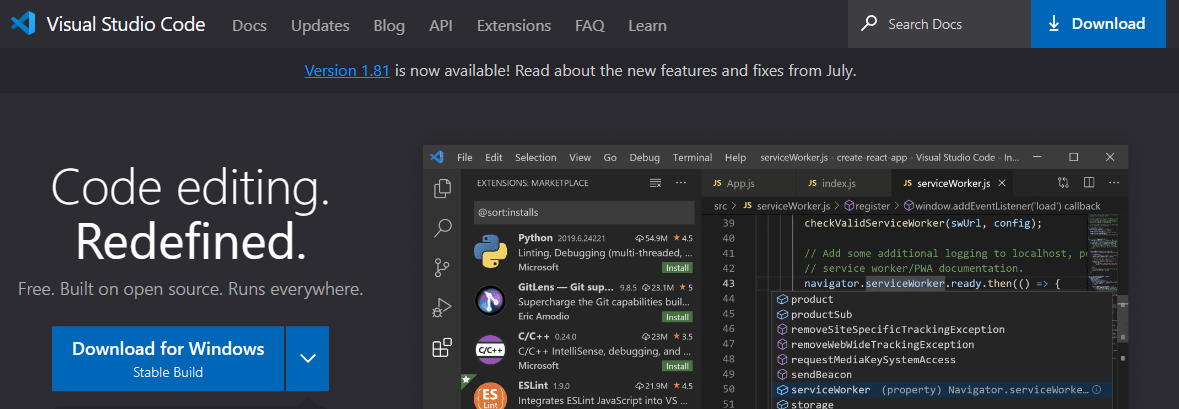1179x409 pixels.
Task: Switch to the App.js tab
Action: pyautogui.click(x=748, y=183)
